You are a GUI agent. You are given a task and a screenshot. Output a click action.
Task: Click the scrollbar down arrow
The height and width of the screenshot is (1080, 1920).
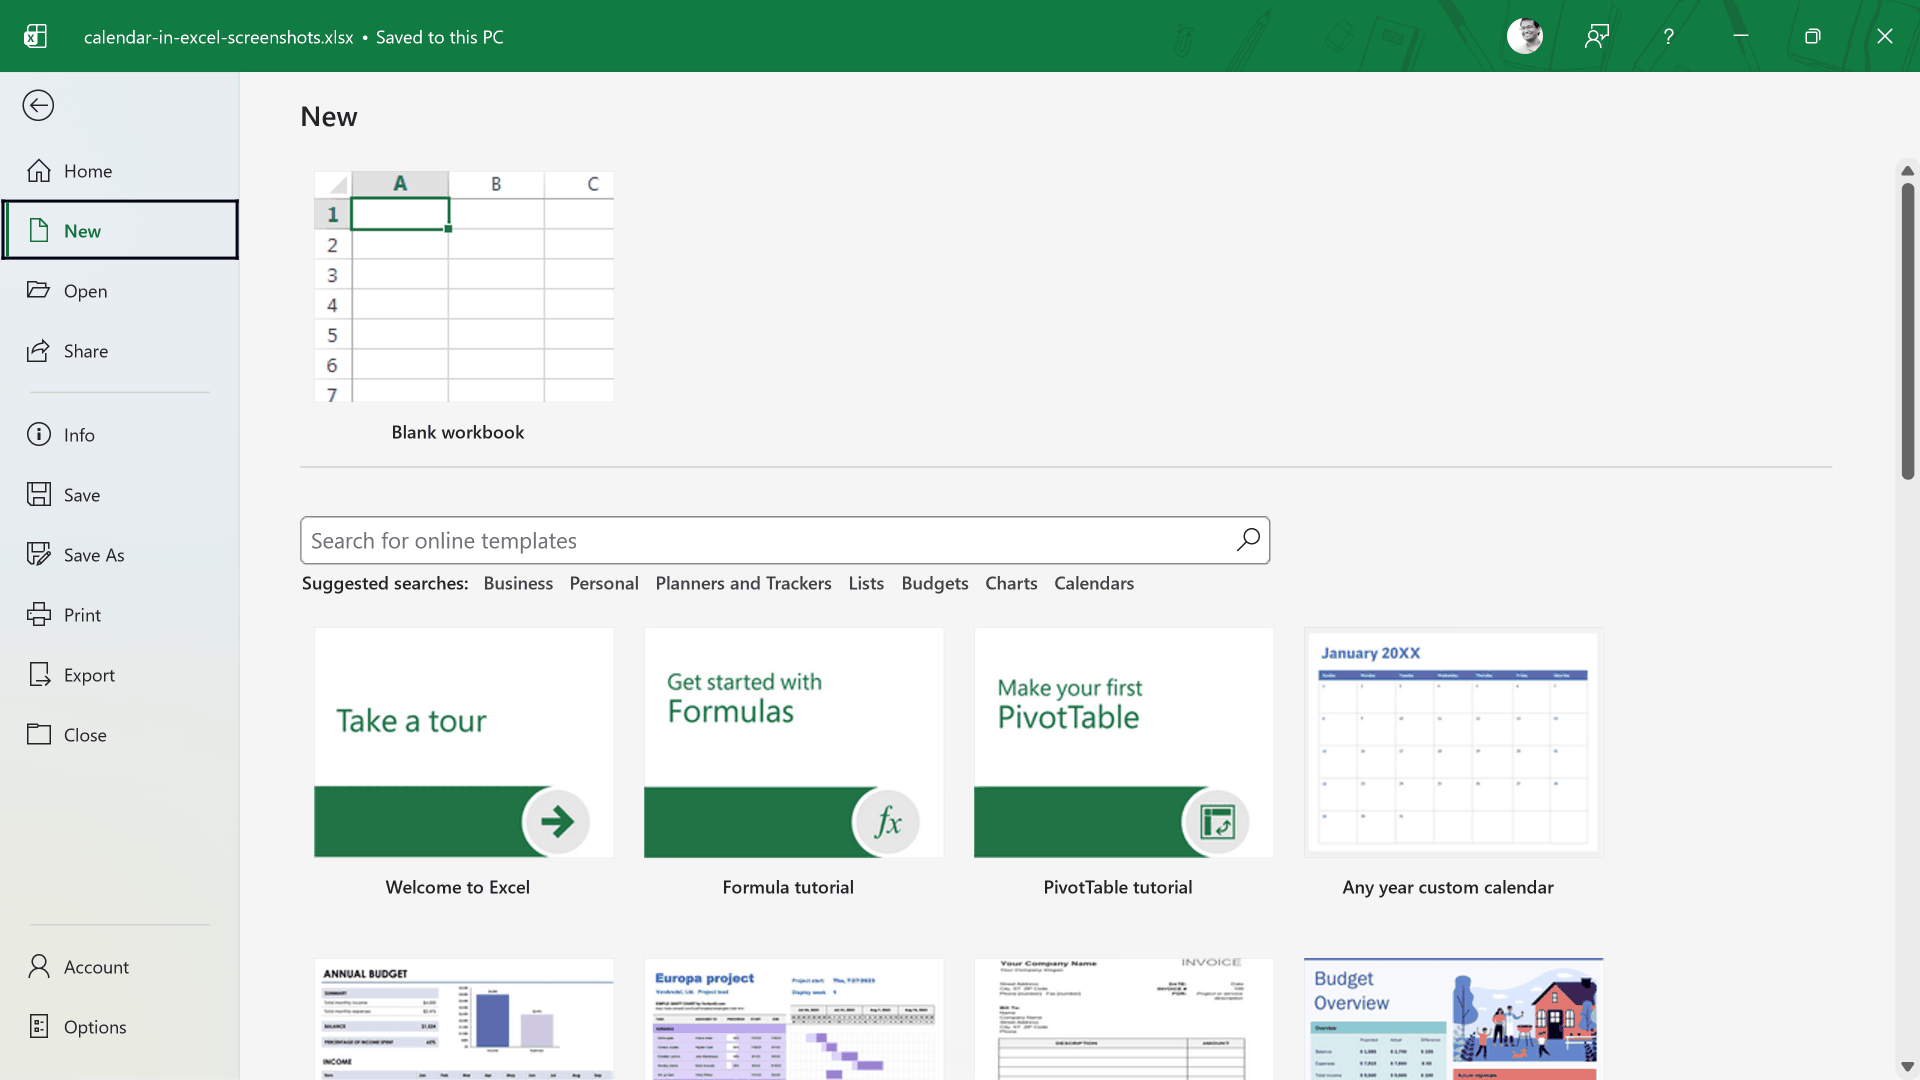click(x=1907, y=1067)
